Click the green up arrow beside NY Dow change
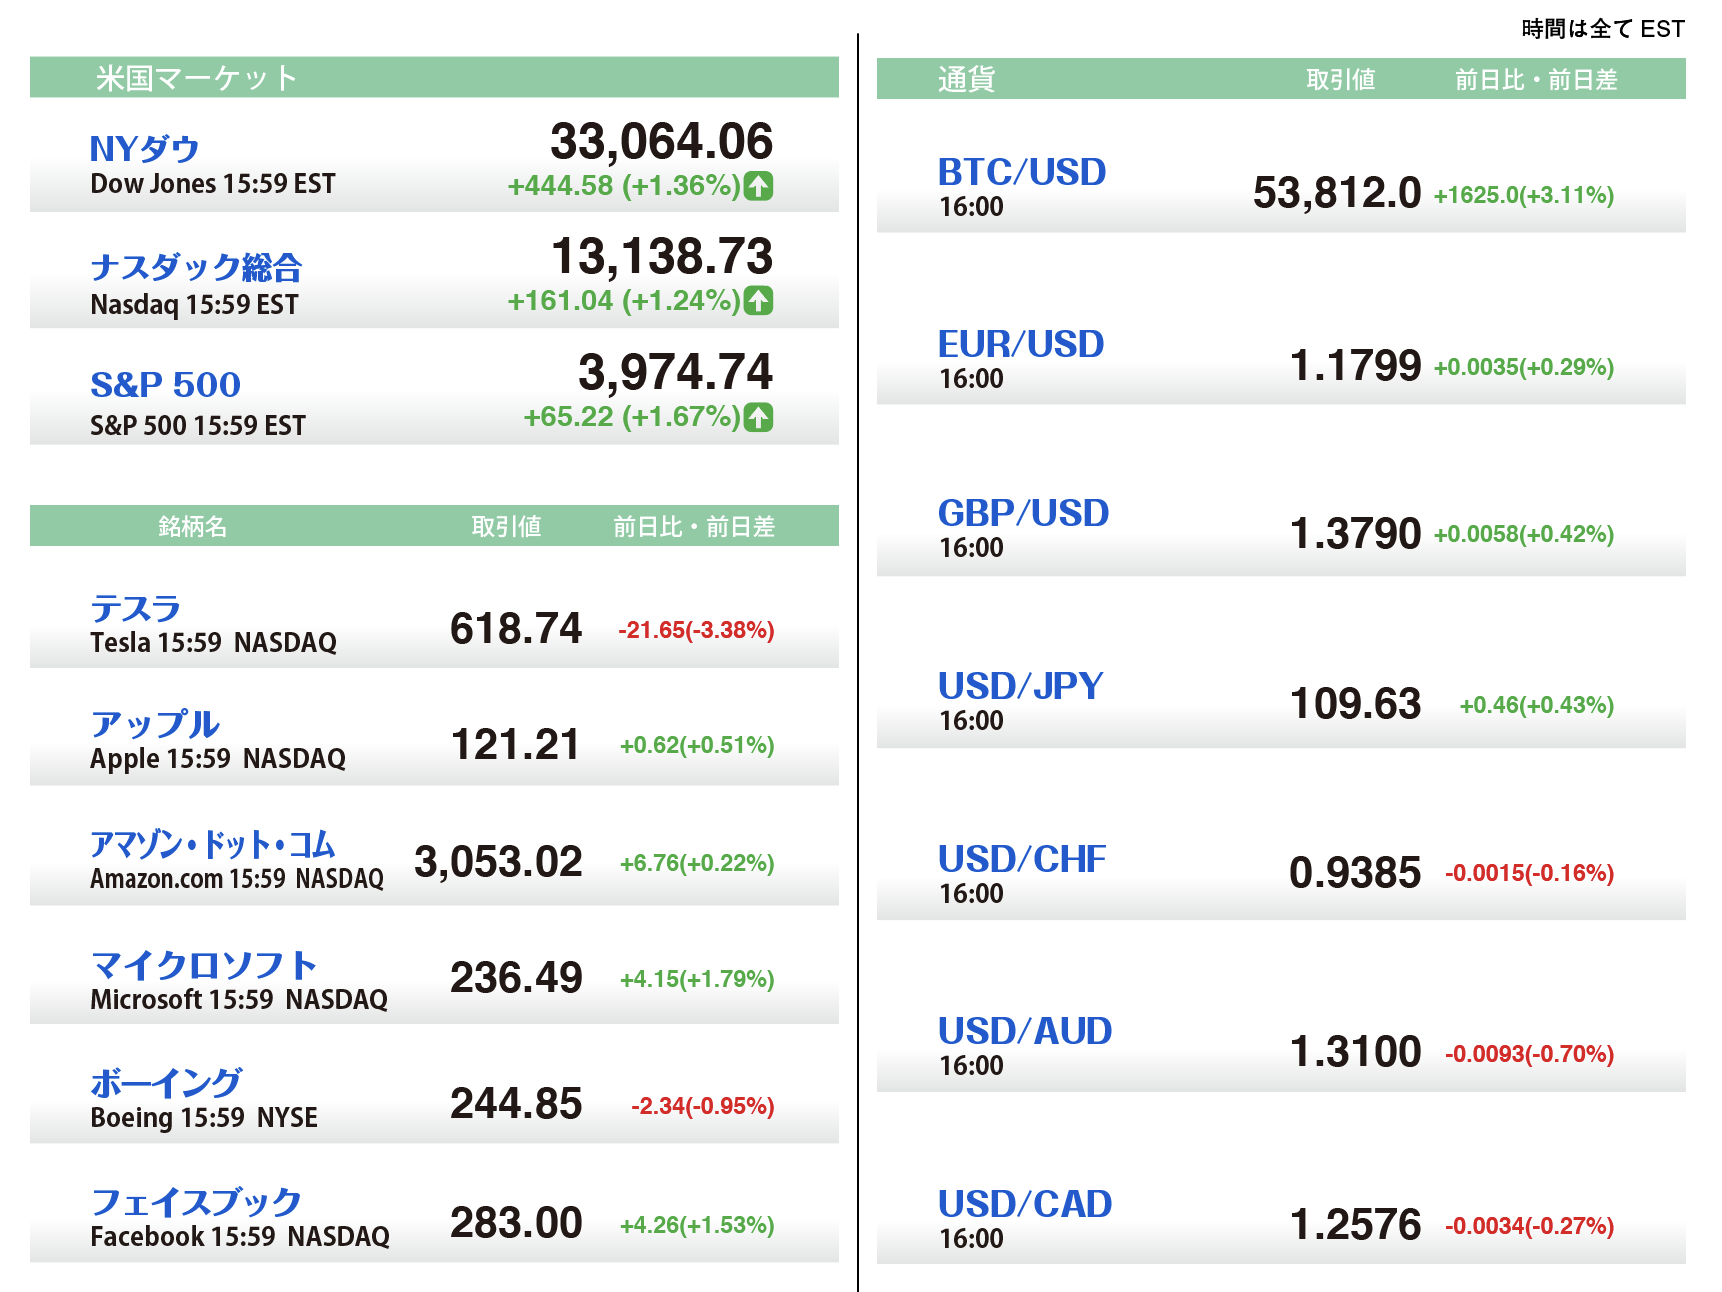Screen dimensions: 1722x1292 pos(759,186)
